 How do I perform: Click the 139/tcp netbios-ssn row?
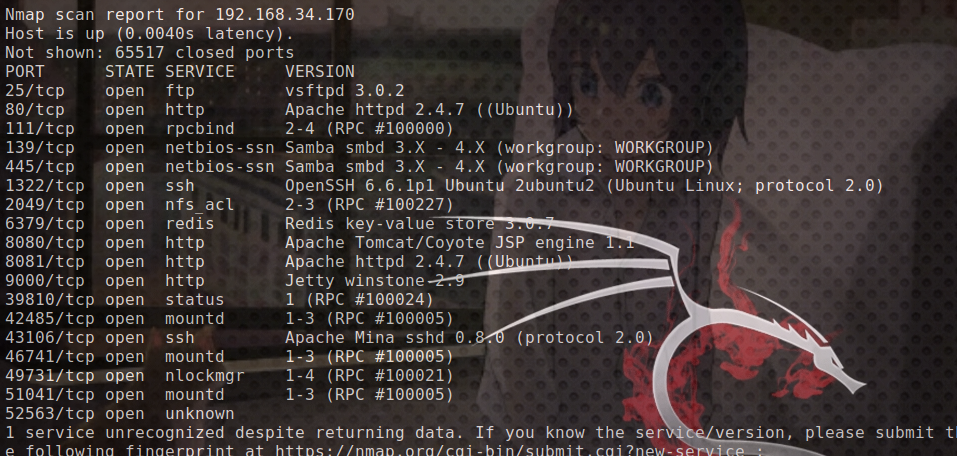tap(359, 148)
